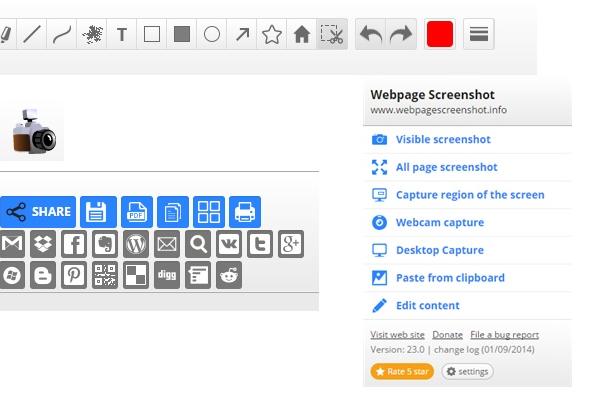Select the filled rectangle tool
The image size is (600, 400).
tap(182, 34)
